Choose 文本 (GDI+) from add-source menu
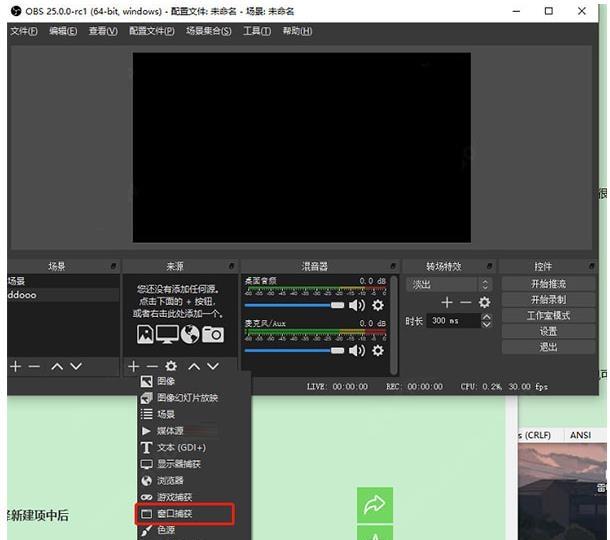The width and height of the screenshot is (610, 540). pyautogui.click(x=194, y=447)
